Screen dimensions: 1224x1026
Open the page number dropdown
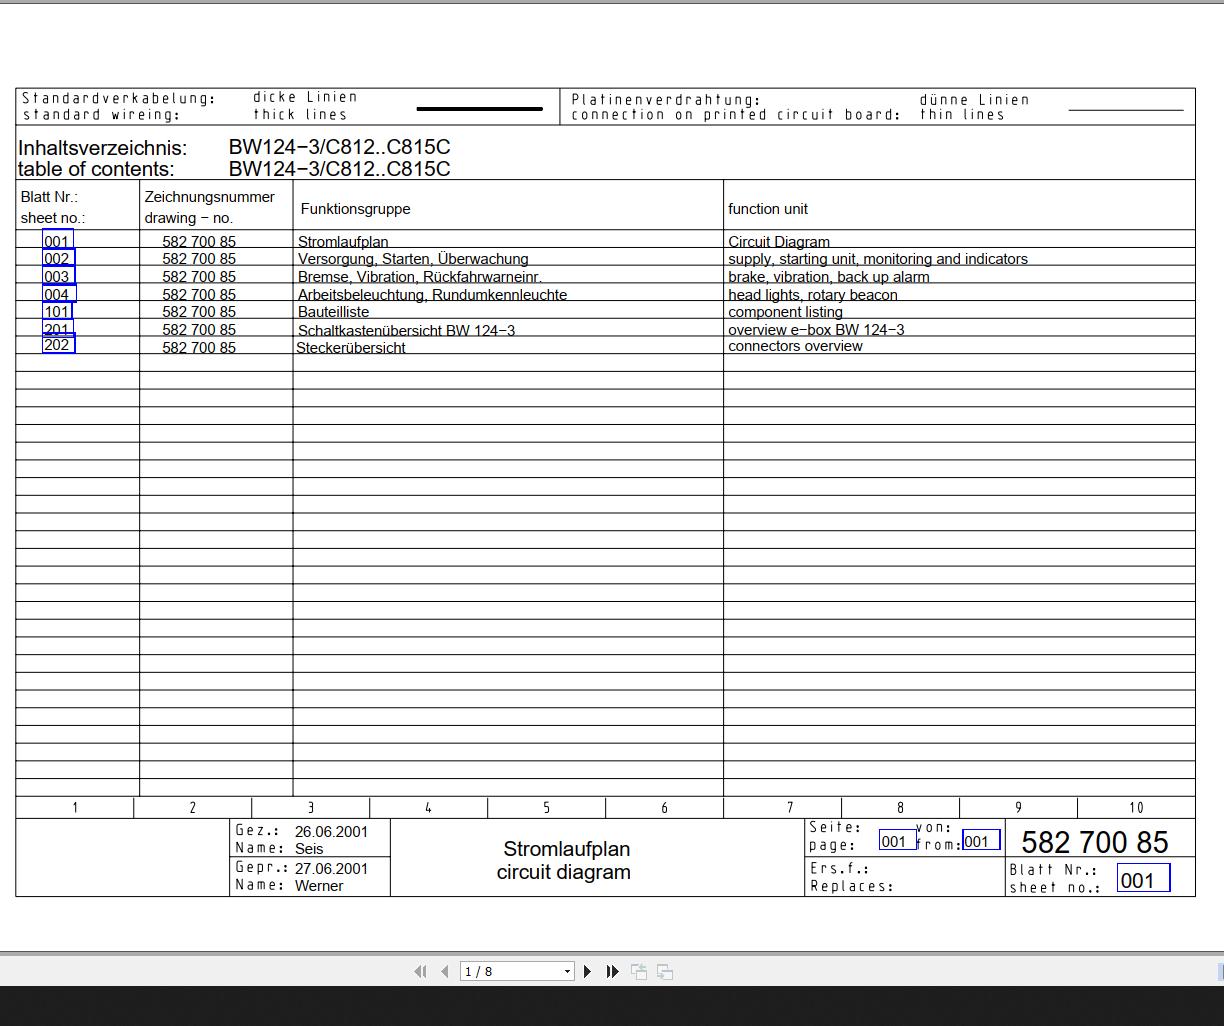coord(567,971)
